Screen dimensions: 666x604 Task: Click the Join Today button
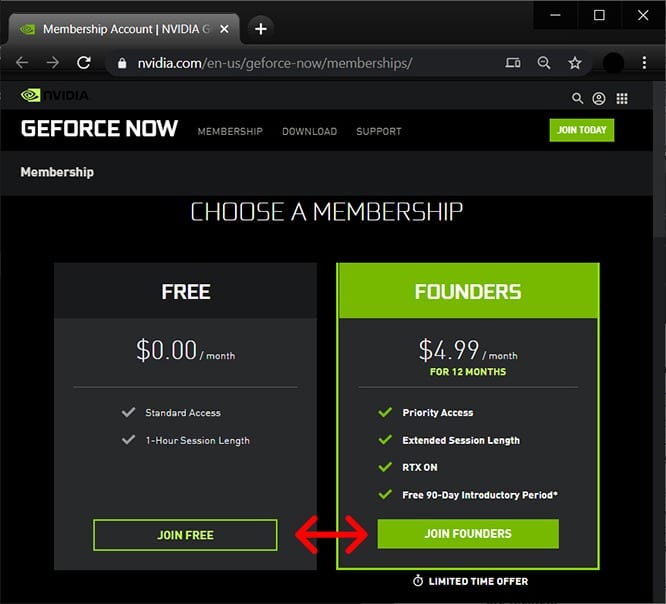click(581, 130)
